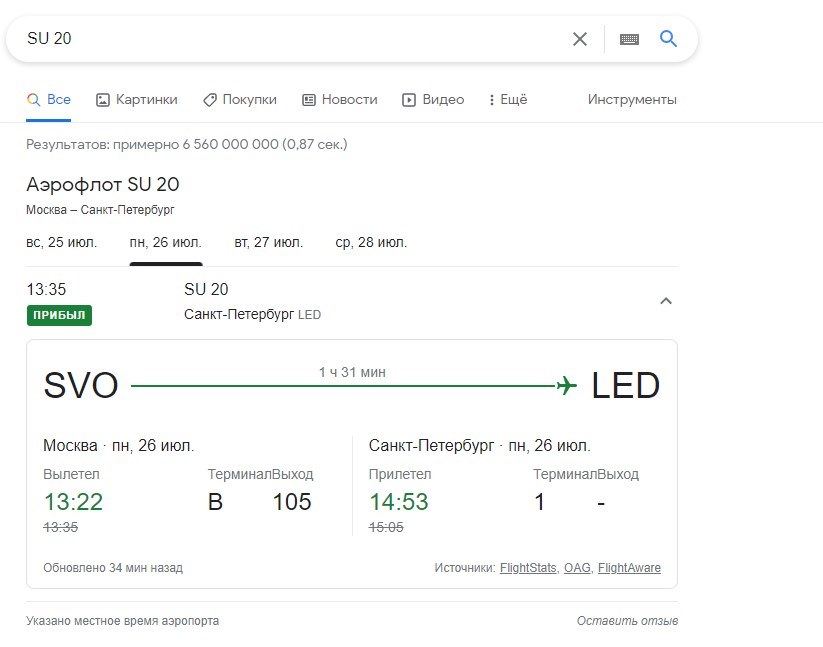Open the Картинки images tab
Image resolution: width=823 pixels, height=647 pixels.
pyautogui.click(x=136, y=100)
